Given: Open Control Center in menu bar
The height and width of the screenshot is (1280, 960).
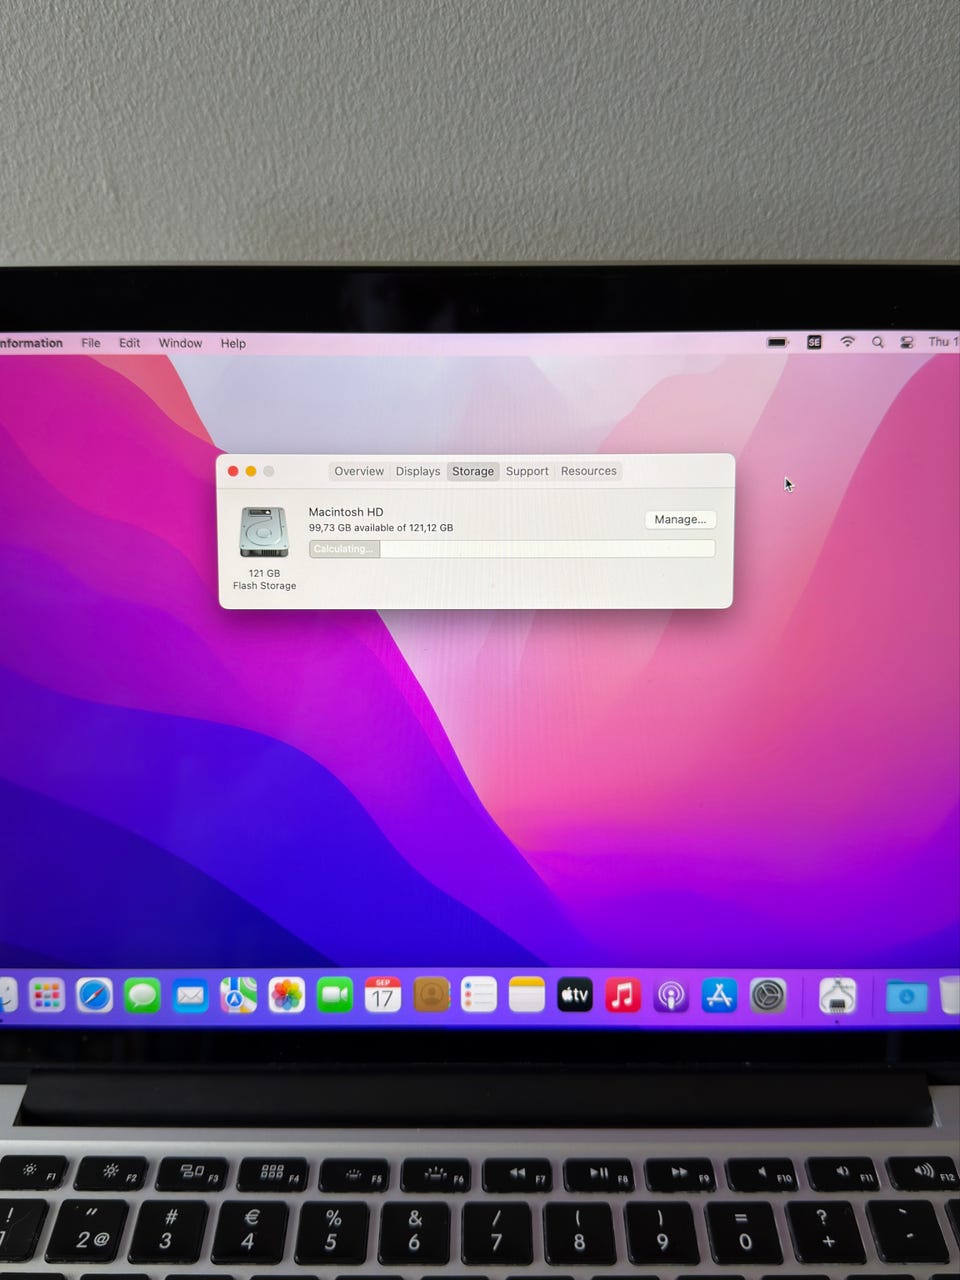Looking at the screenshot, I should pos(907,342).
